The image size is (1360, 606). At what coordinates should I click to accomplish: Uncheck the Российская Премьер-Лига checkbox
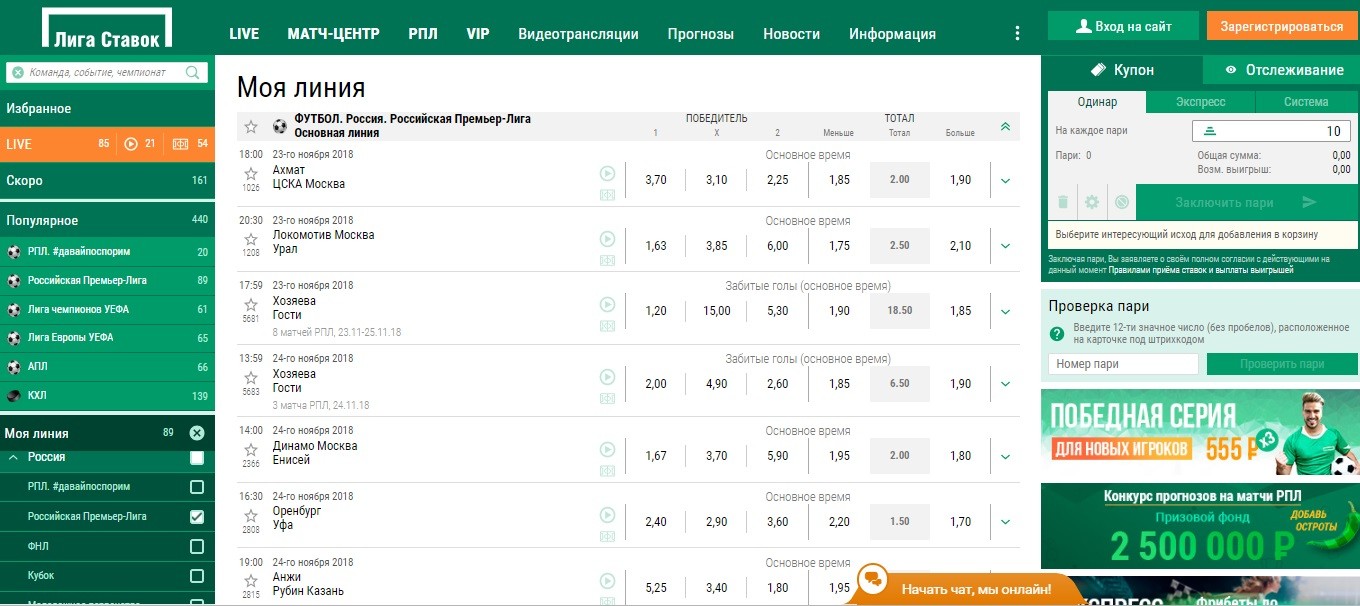197,517
